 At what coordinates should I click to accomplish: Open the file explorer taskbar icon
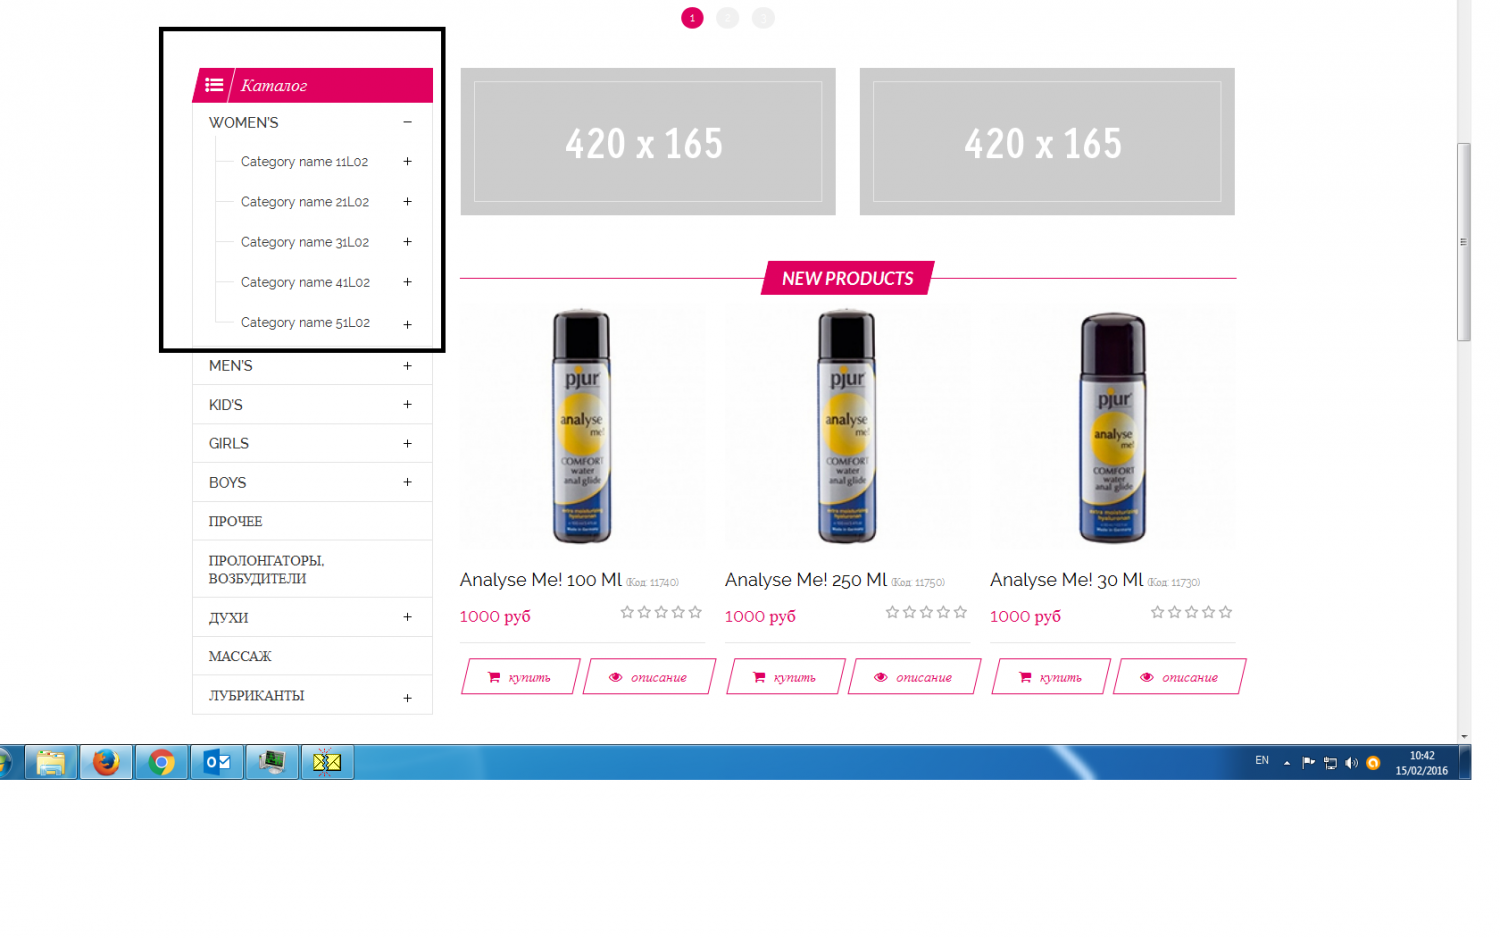pos(51,762)
